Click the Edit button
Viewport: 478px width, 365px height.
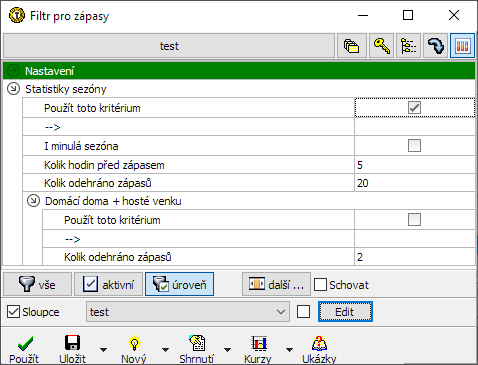point(345,312)
